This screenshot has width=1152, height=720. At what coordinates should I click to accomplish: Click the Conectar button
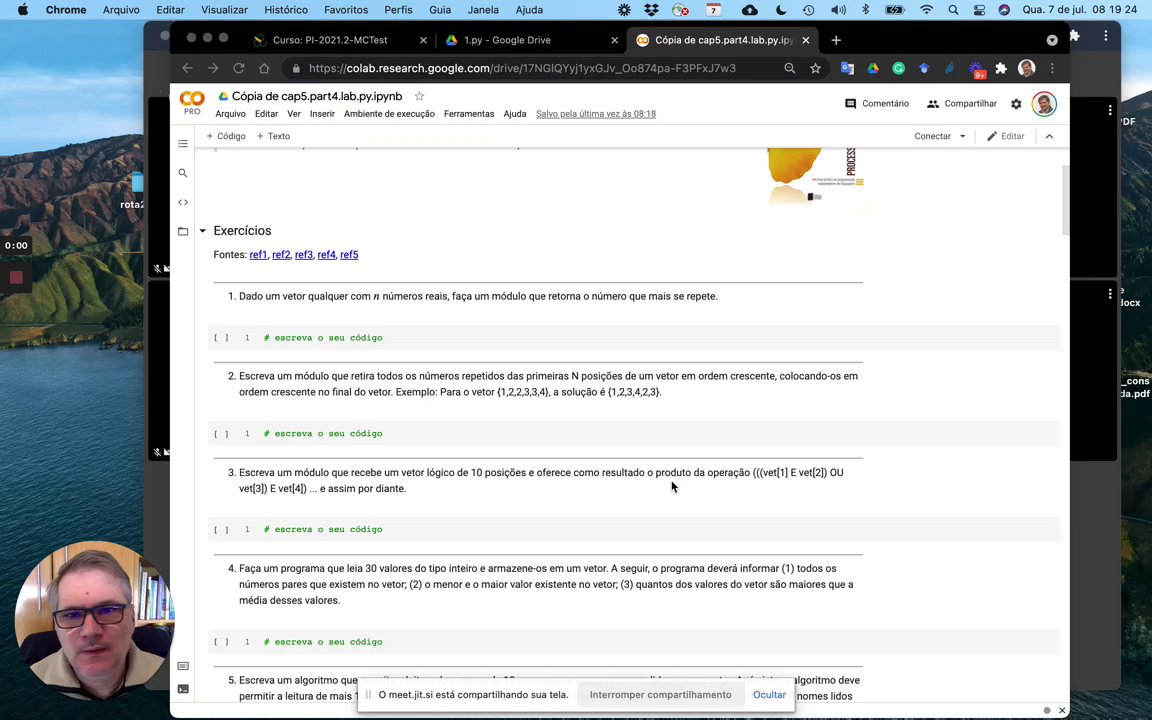click(x=932, y=136)
